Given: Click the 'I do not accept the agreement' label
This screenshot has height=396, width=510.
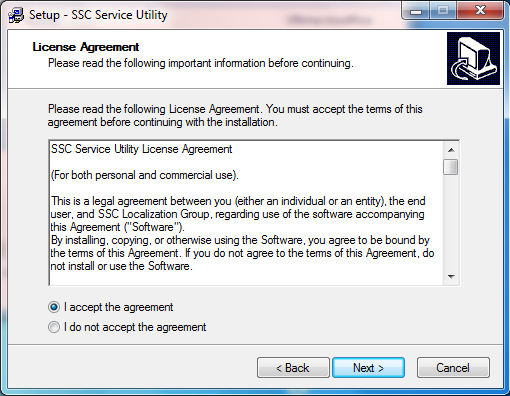Looking at the screenshot, I should [x=135, y=327].
